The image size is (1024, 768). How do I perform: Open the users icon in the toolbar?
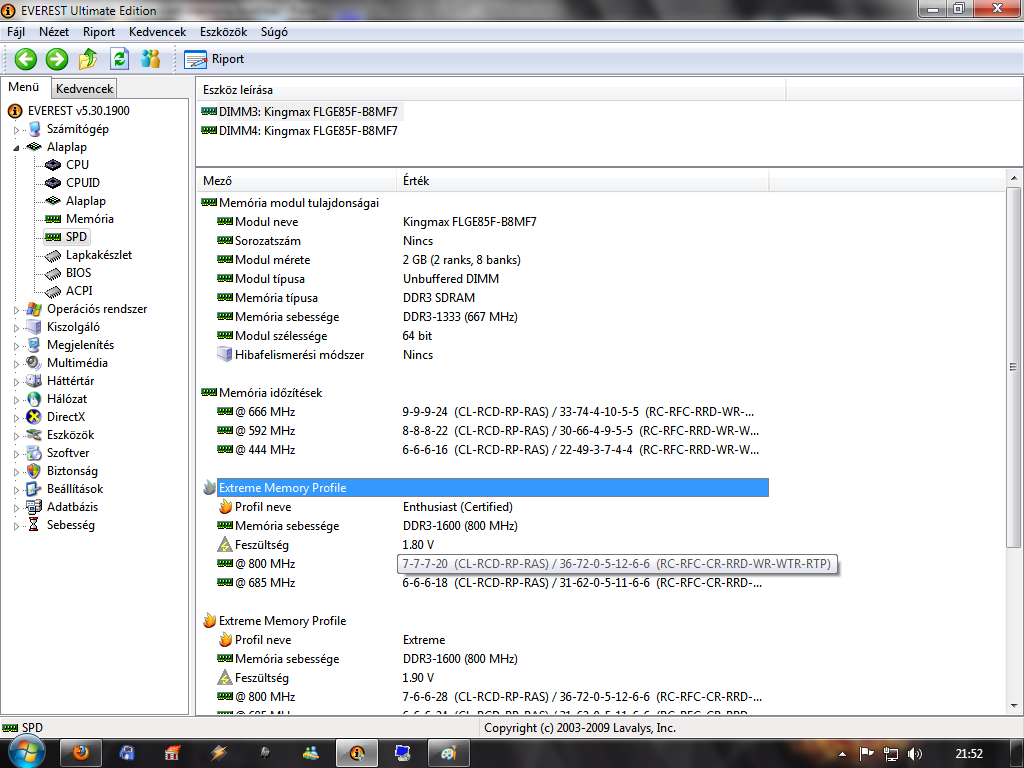[x=151, y=59]
